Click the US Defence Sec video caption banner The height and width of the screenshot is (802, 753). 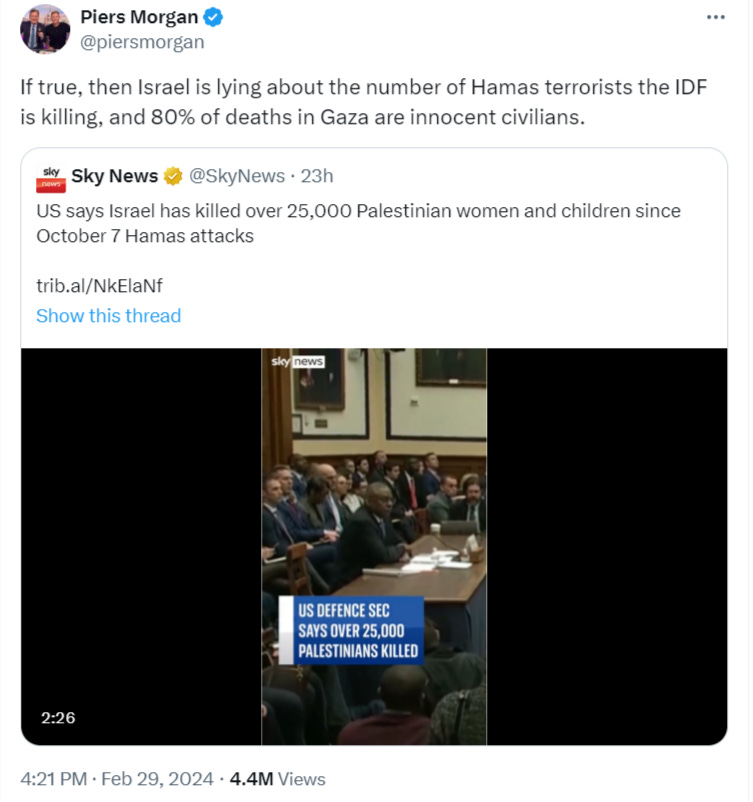(x=351, y=630)
